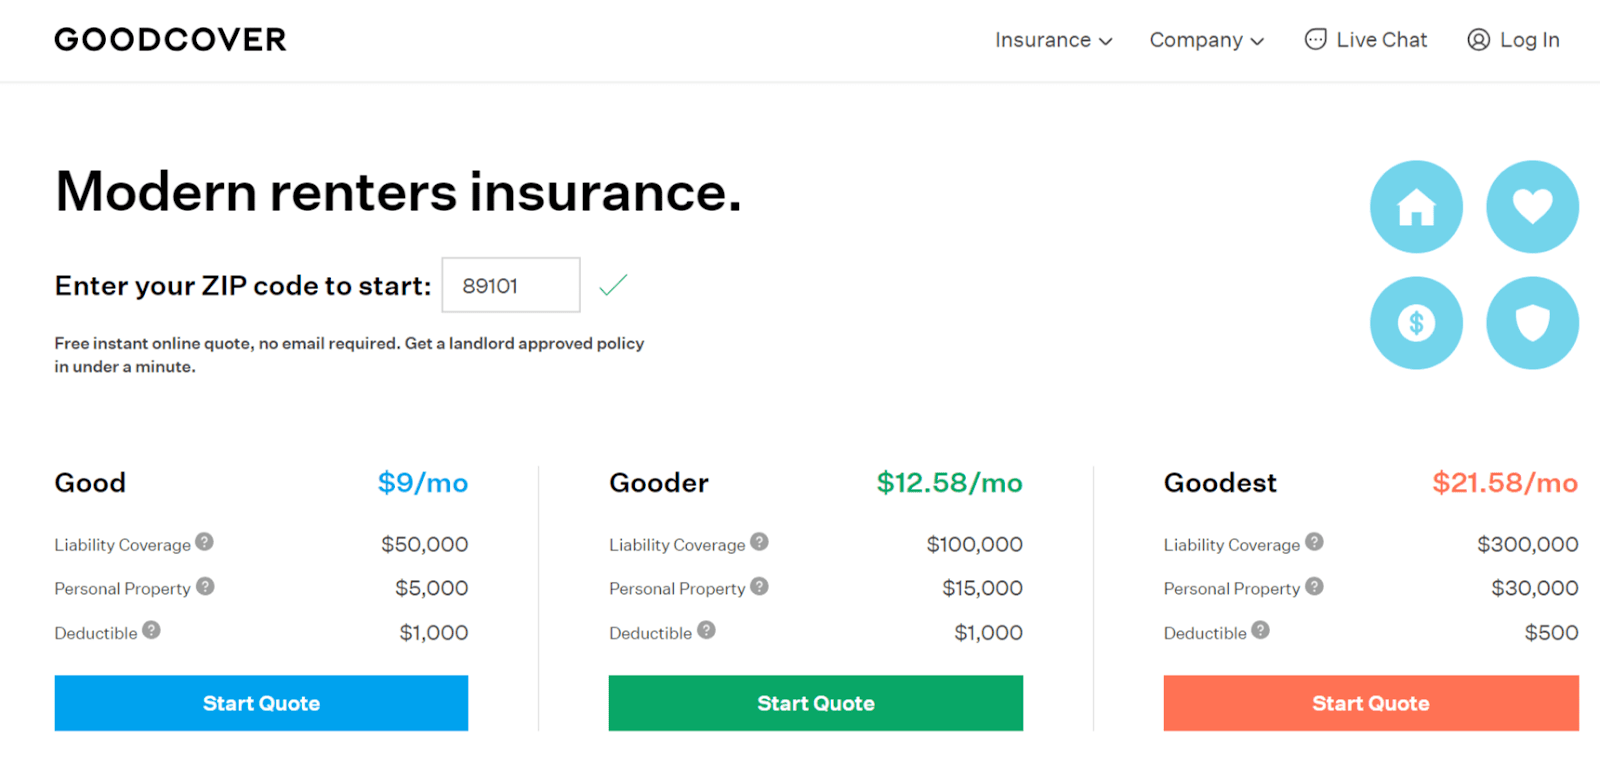Select the Live Chat menu item

(x=1381, y=40)
